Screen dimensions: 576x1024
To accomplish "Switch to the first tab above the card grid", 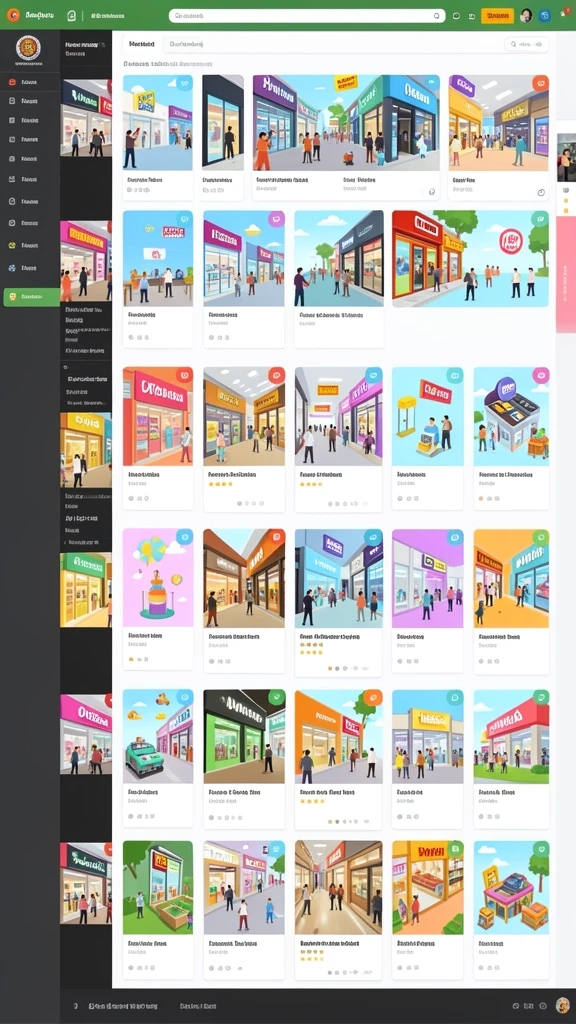I will coord(142,44).
